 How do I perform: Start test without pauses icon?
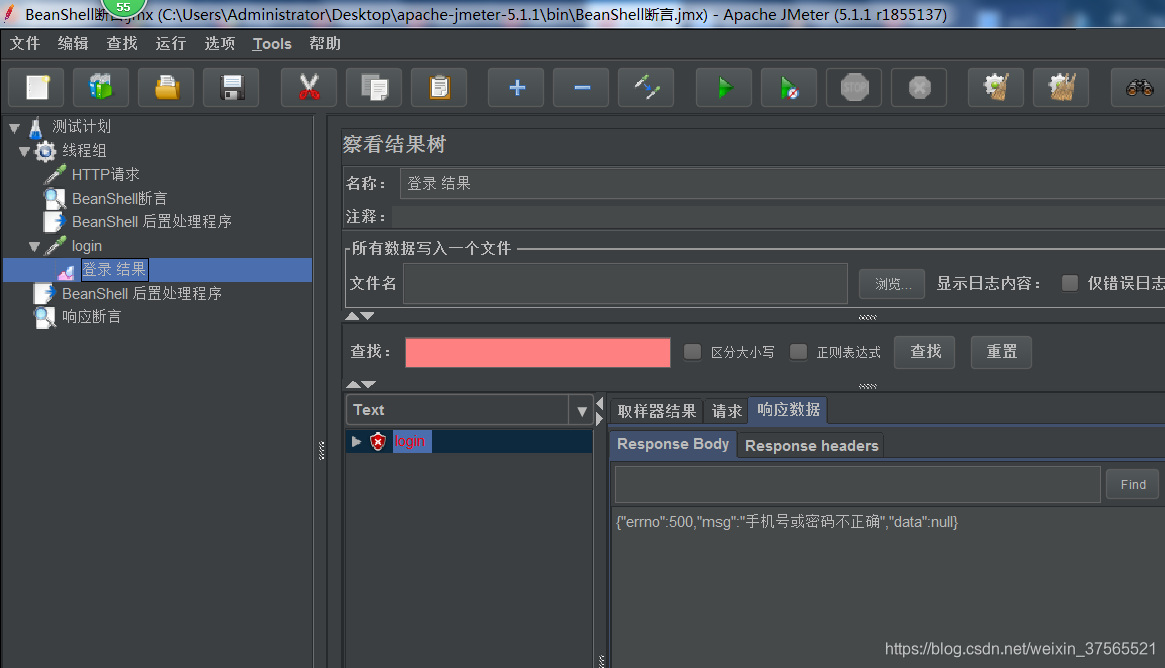789,88
